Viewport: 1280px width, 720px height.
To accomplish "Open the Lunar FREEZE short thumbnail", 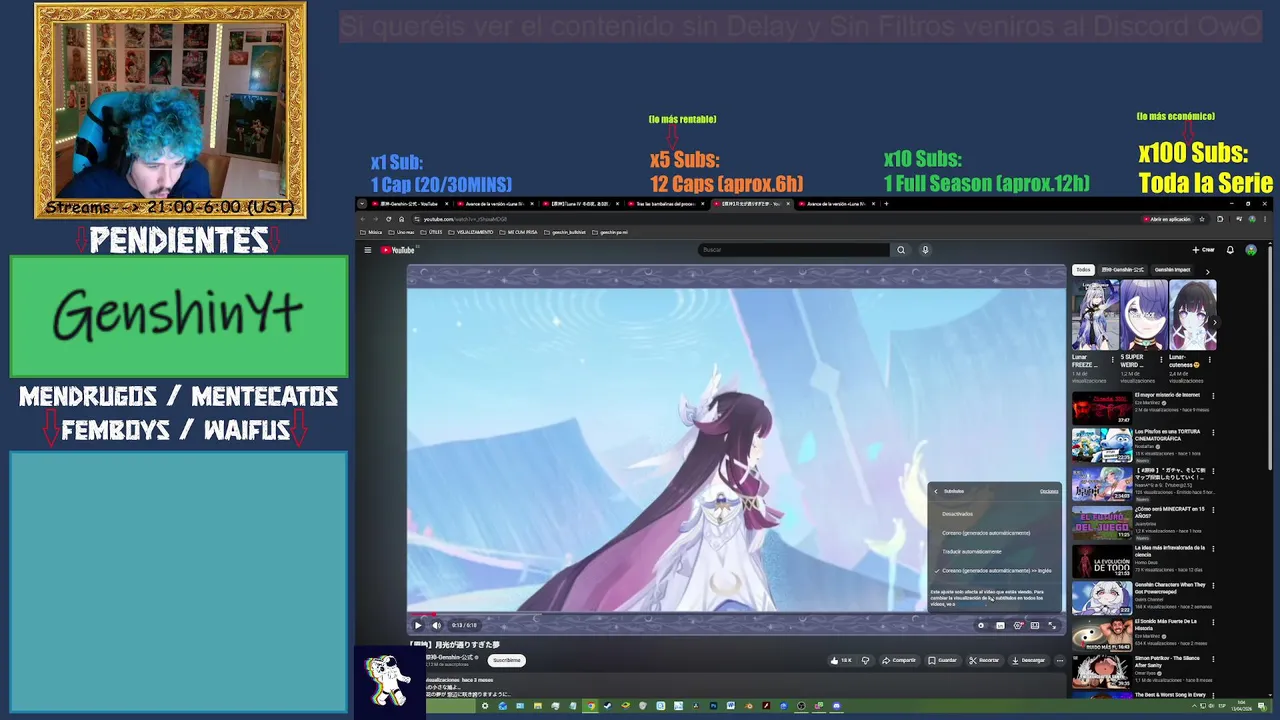I will click(x=1094, y=315).
